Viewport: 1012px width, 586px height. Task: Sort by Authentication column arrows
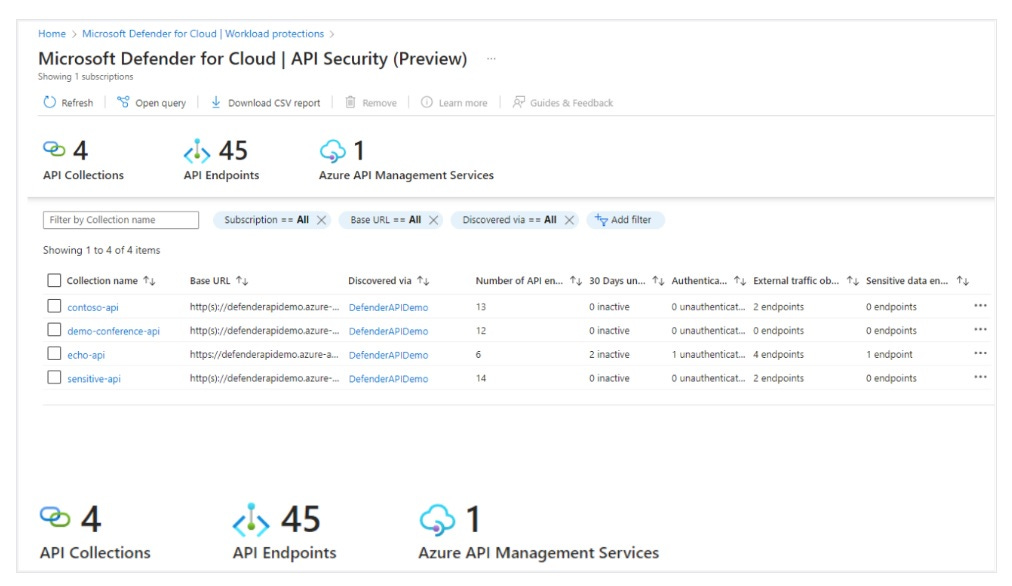point(740,281)
